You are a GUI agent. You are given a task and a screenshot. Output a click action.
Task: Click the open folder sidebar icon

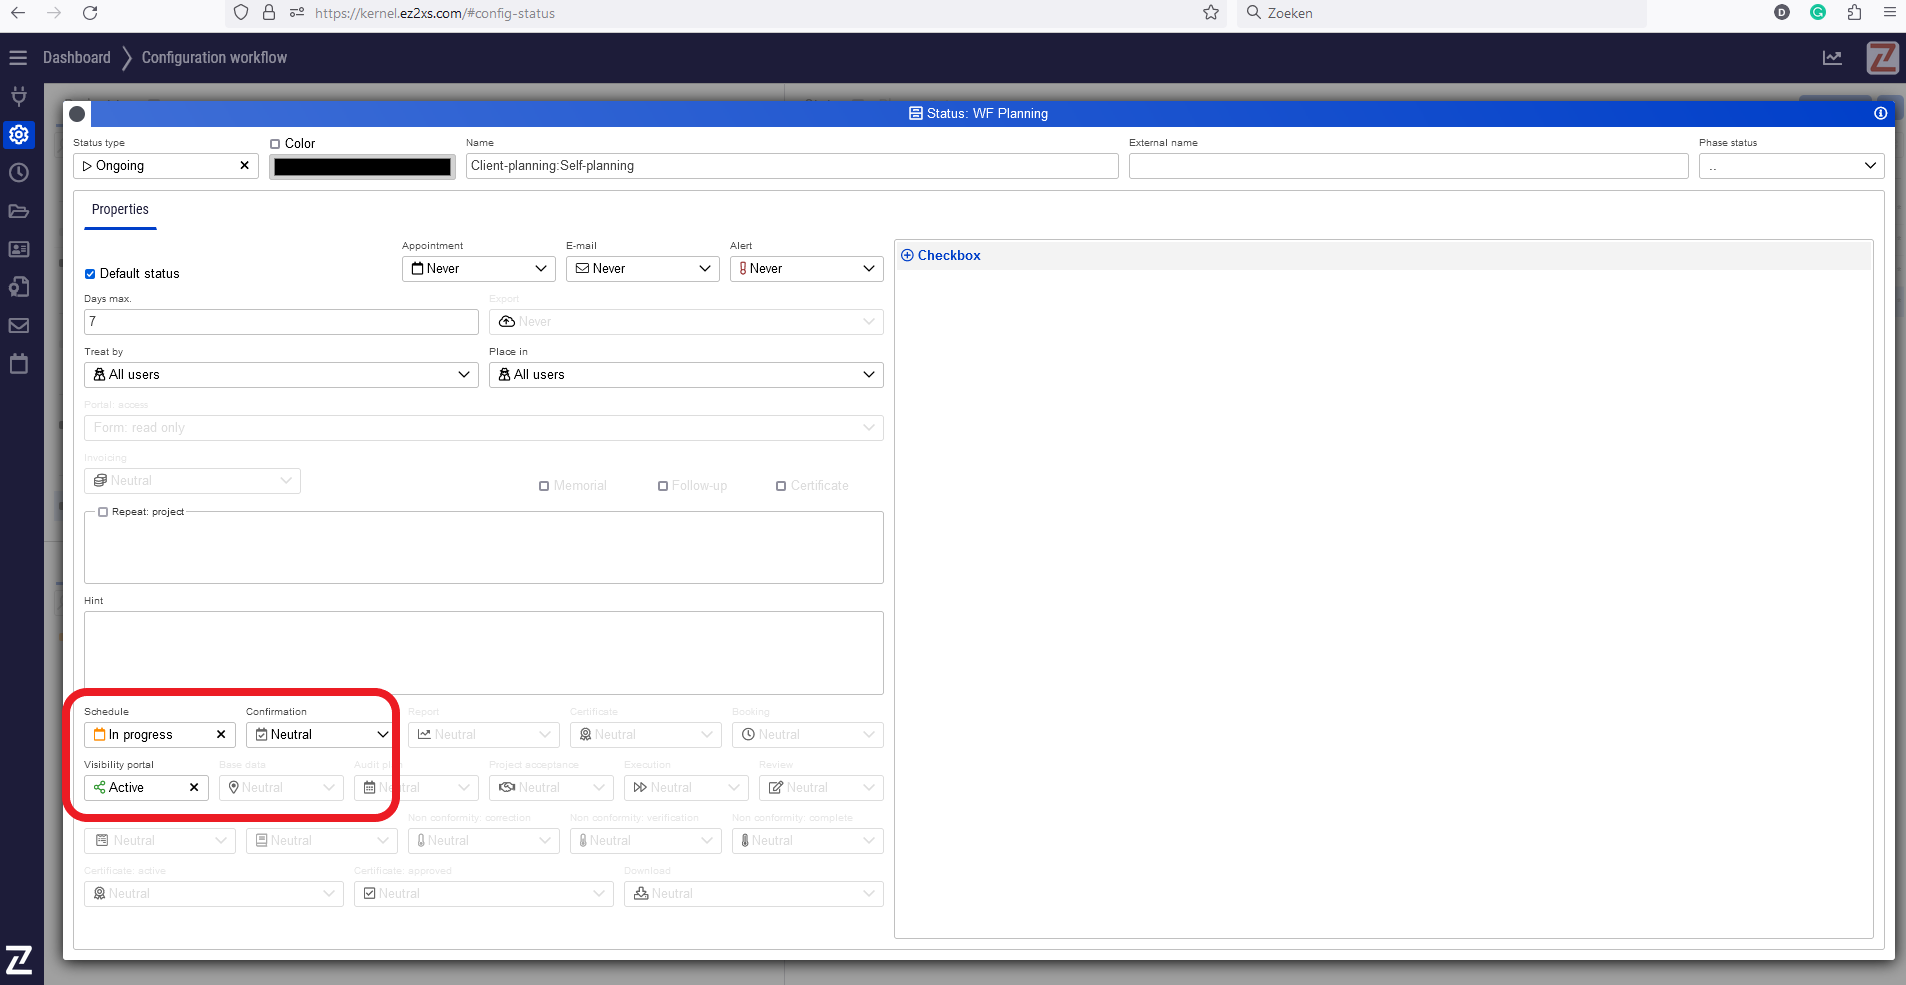tap(19, 211)
